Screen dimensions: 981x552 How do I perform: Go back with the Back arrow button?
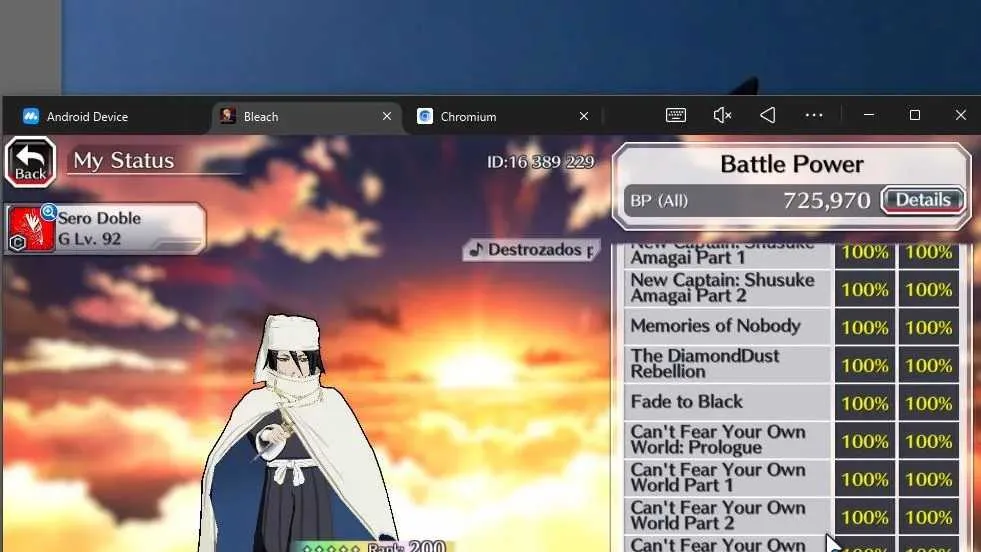31,163
